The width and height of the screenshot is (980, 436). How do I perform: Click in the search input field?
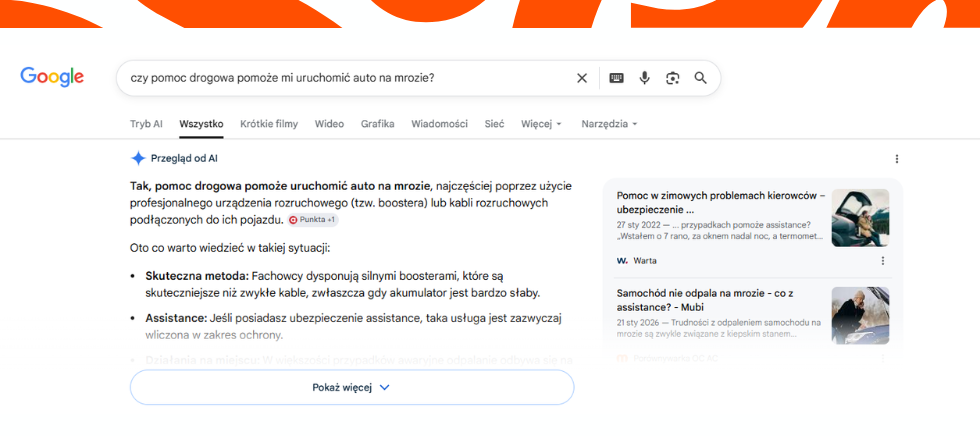(x=344, y=78)
